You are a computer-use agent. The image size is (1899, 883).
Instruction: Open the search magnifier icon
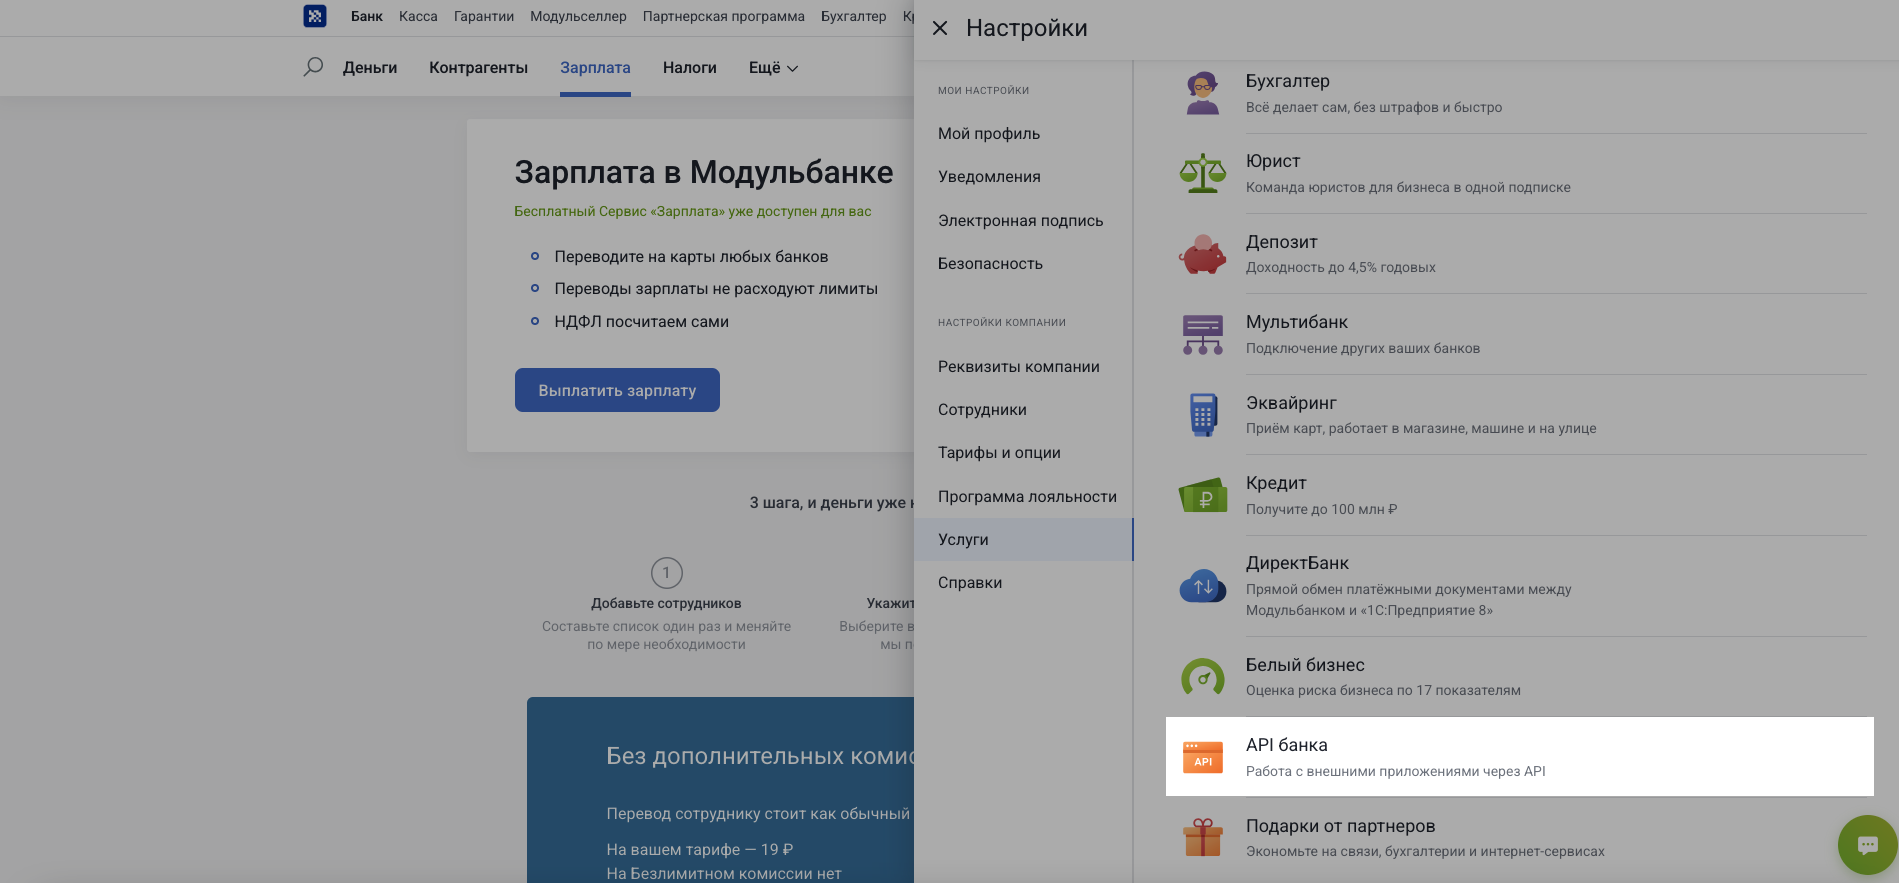[313, 67]
